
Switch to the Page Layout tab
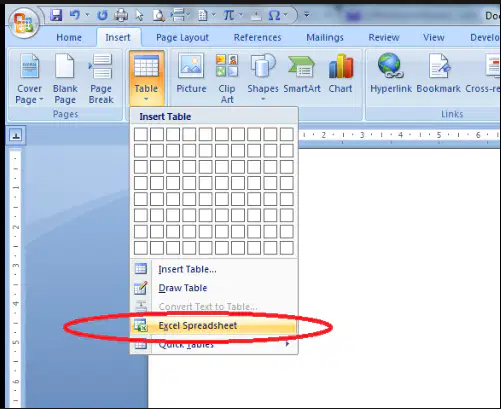[182, 38]
